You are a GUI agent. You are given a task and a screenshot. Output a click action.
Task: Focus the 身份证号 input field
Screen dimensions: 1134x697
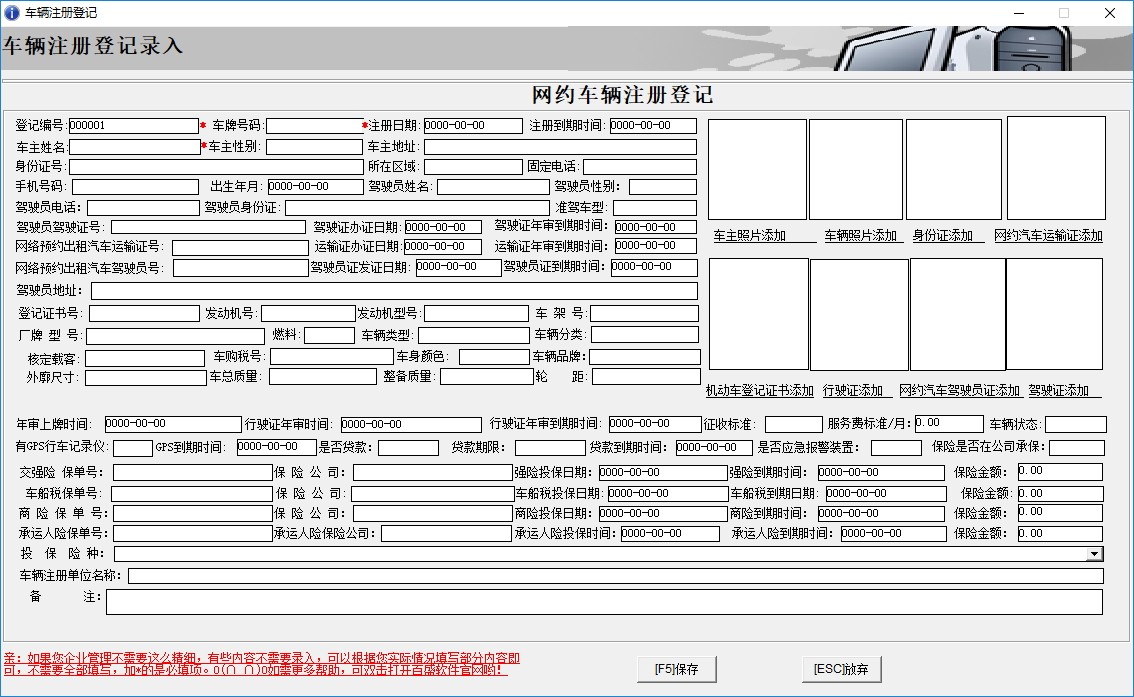tap(216, 166)
